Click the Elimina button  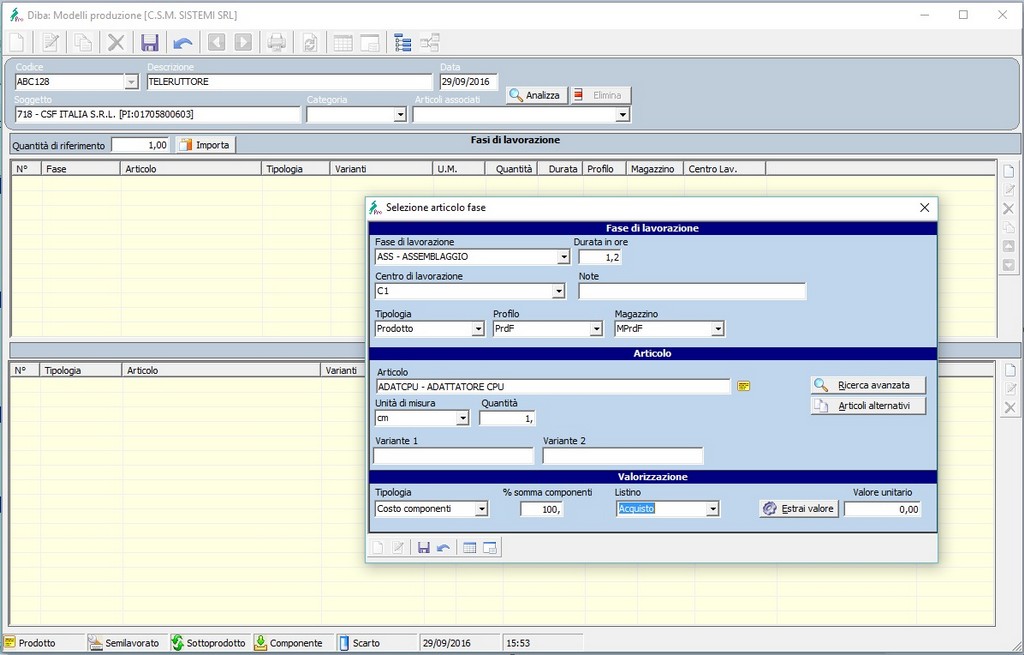click(600, 95)
